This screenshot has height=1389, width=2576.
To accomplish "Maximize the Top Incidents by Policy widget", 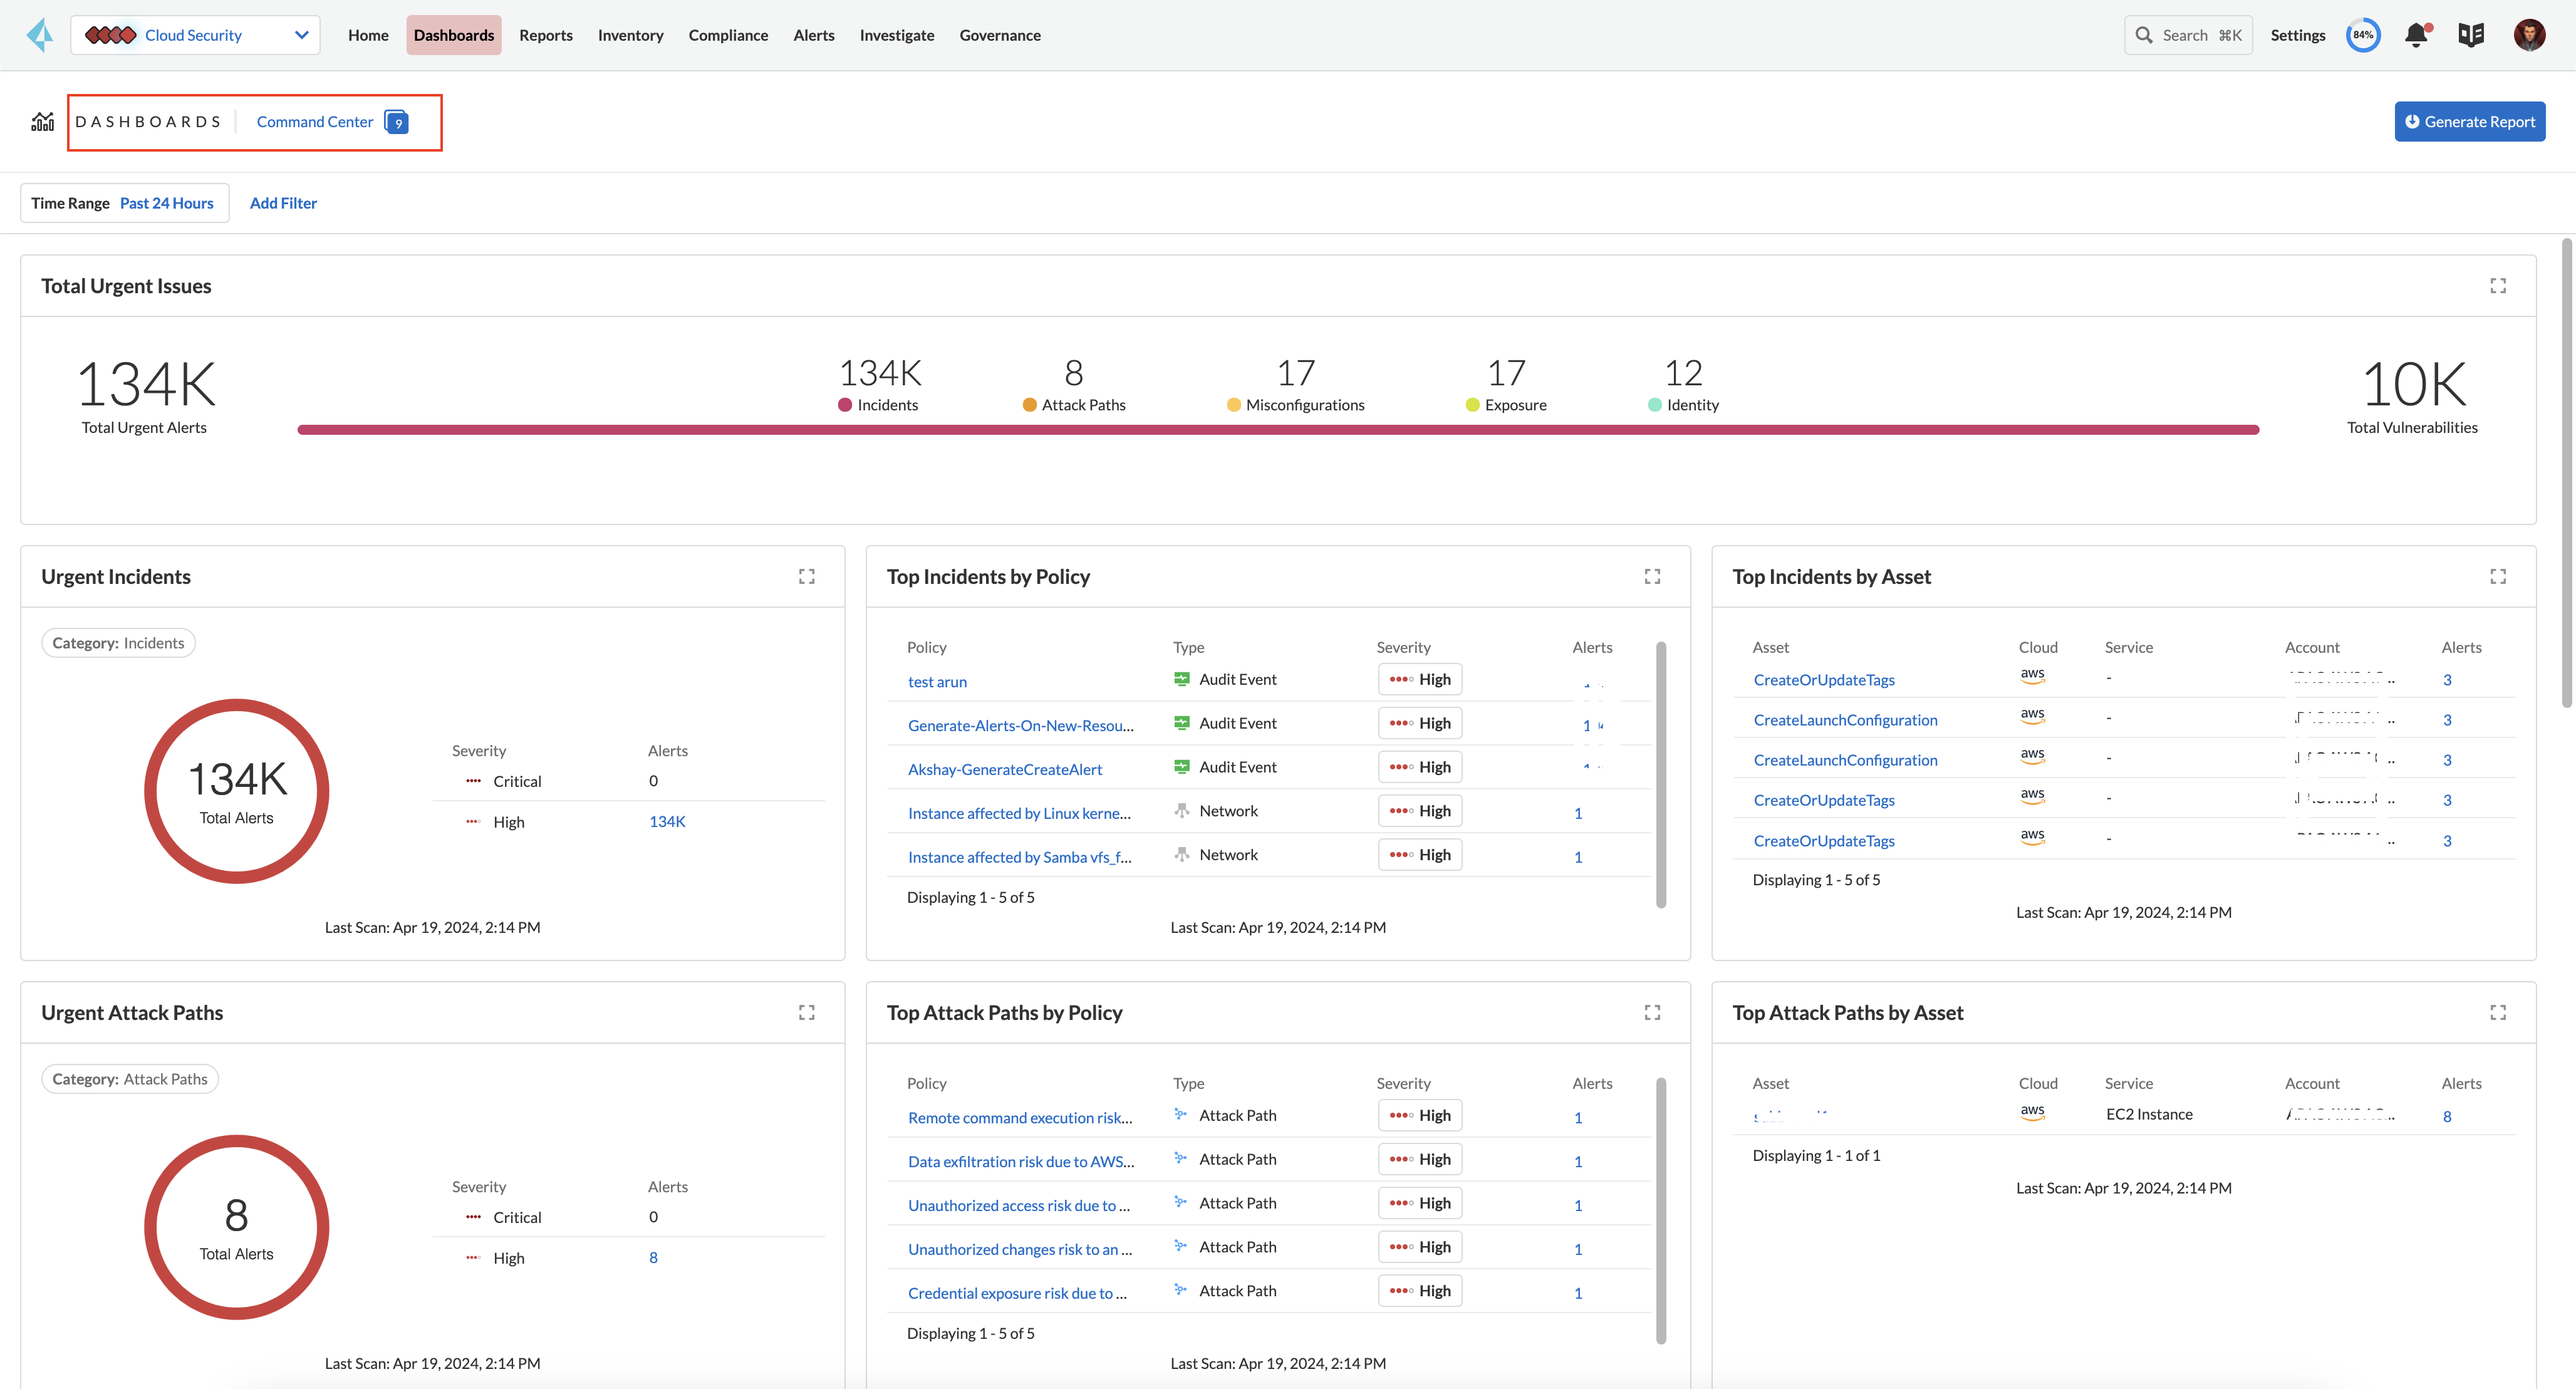I will point(1652,577).
